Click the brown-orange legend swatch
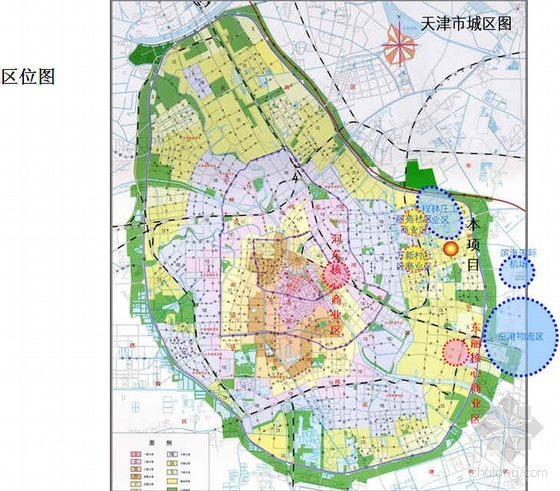 (x=136, y=476)
